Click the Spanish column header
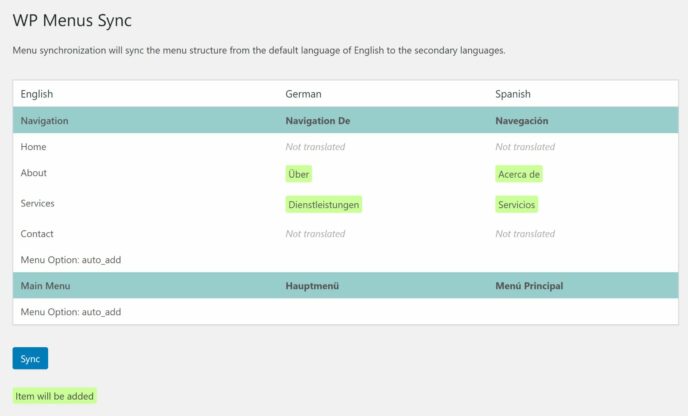Viewport: 688px width, 416px height. [513, 94]
